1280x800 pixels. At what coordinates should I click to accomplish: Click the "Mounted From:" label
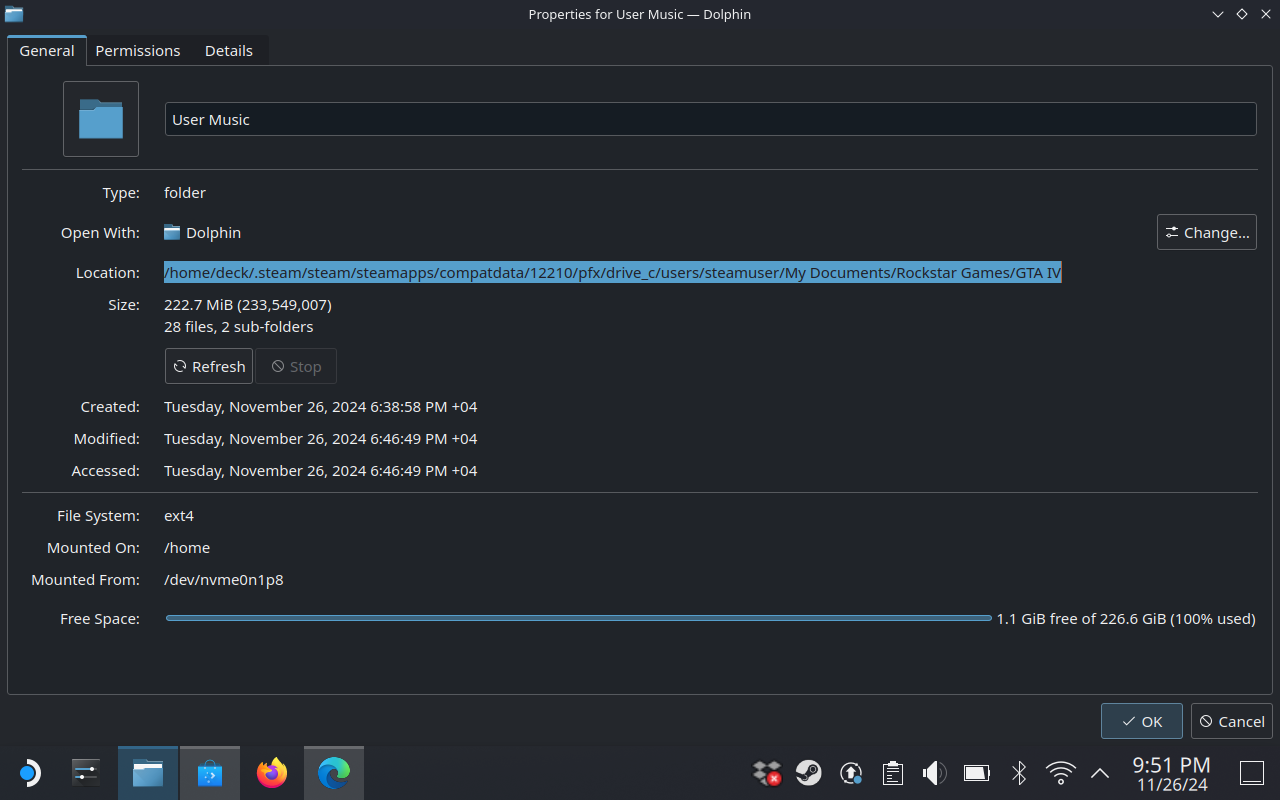[86, 580]
